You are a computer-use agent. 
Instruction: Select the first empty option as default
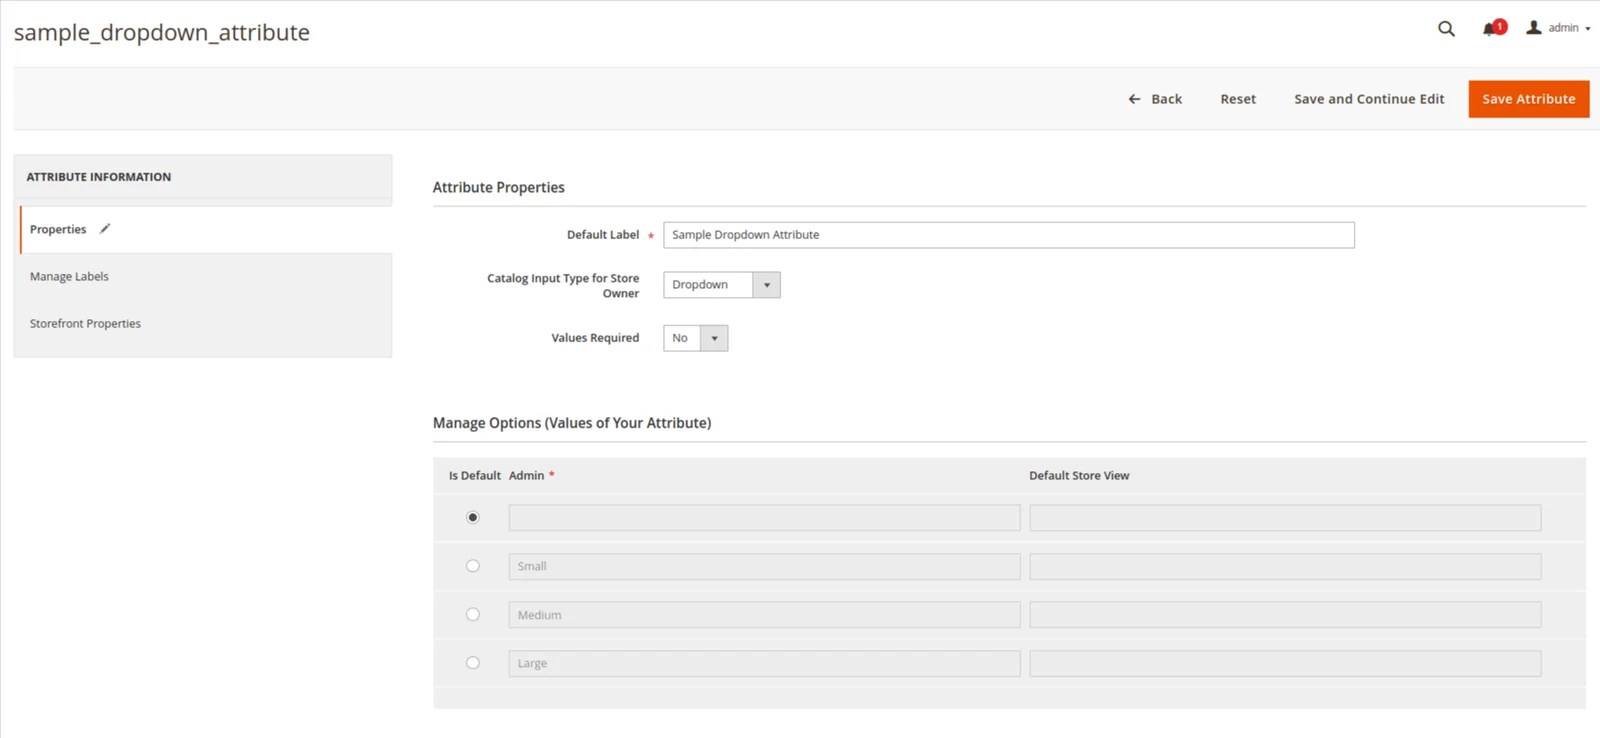[x=473, y=517]
